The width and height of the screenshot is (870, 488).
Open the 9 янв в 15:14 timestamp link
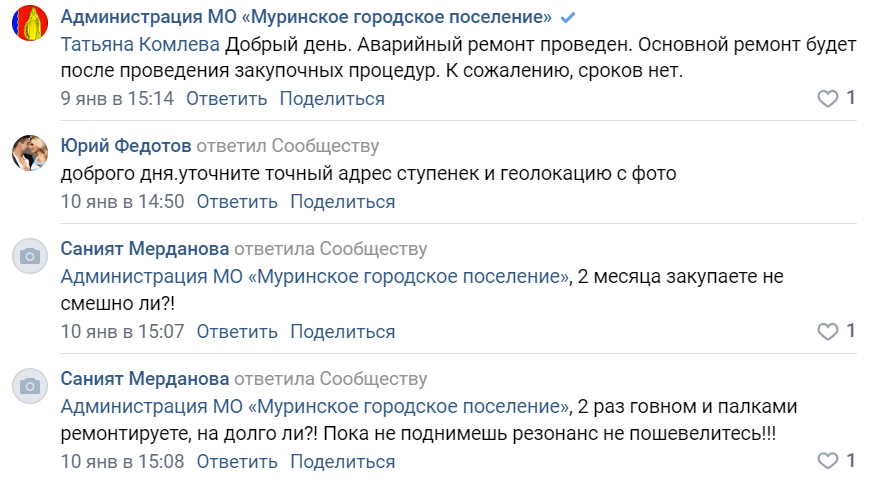click(117, 99)
